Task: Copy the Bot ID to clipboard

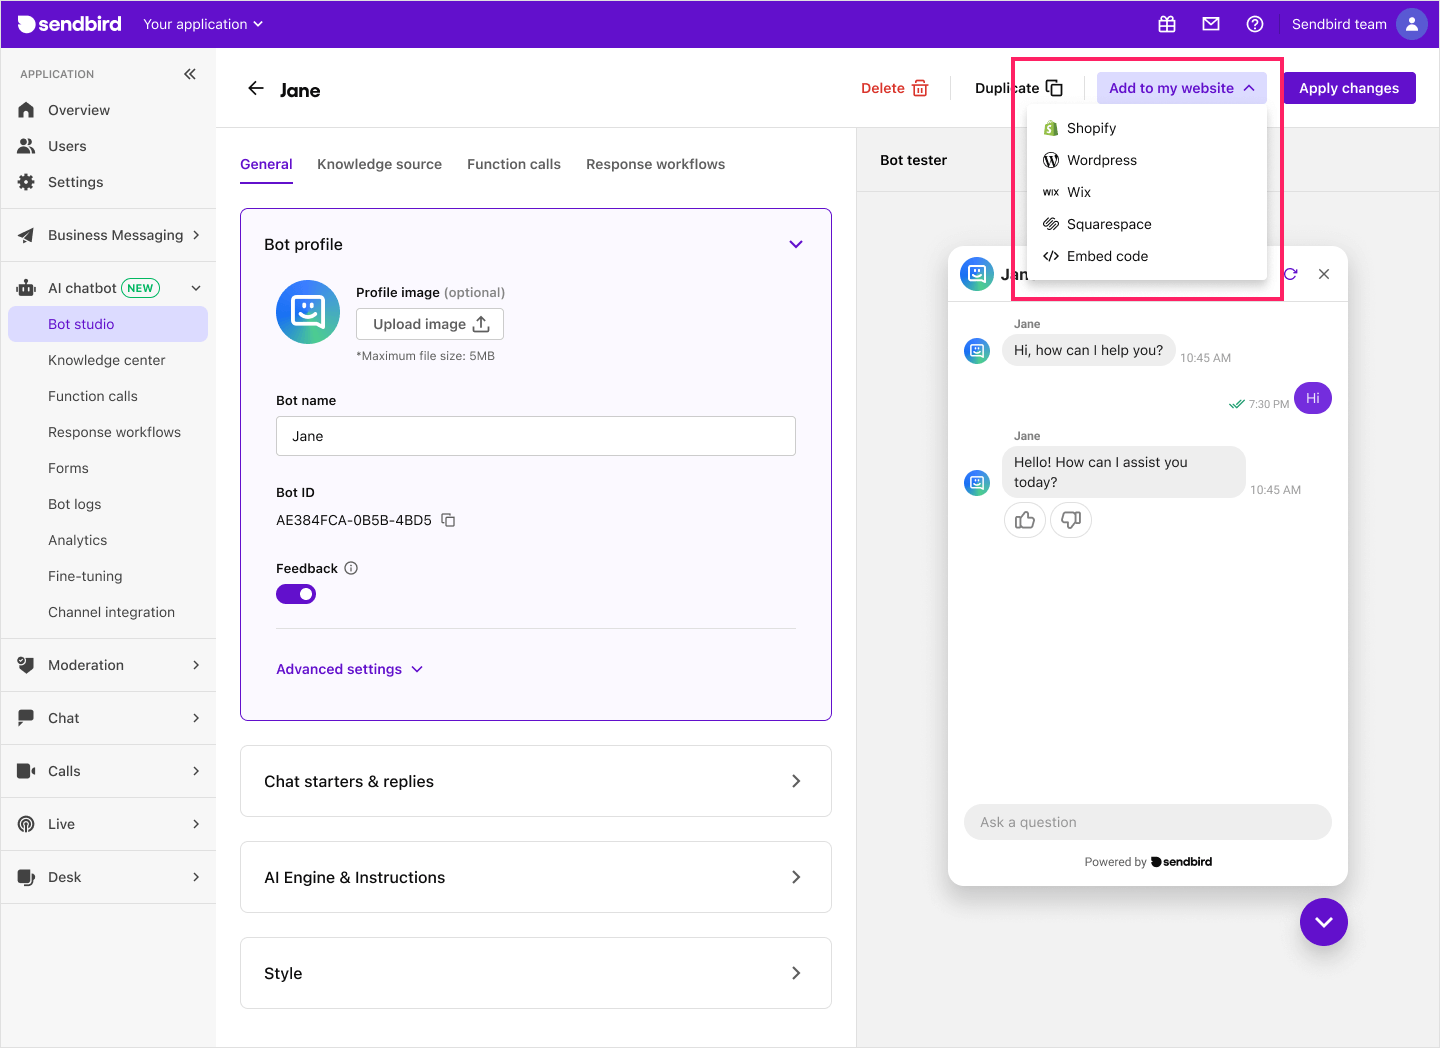Action: tap(448, 520)
